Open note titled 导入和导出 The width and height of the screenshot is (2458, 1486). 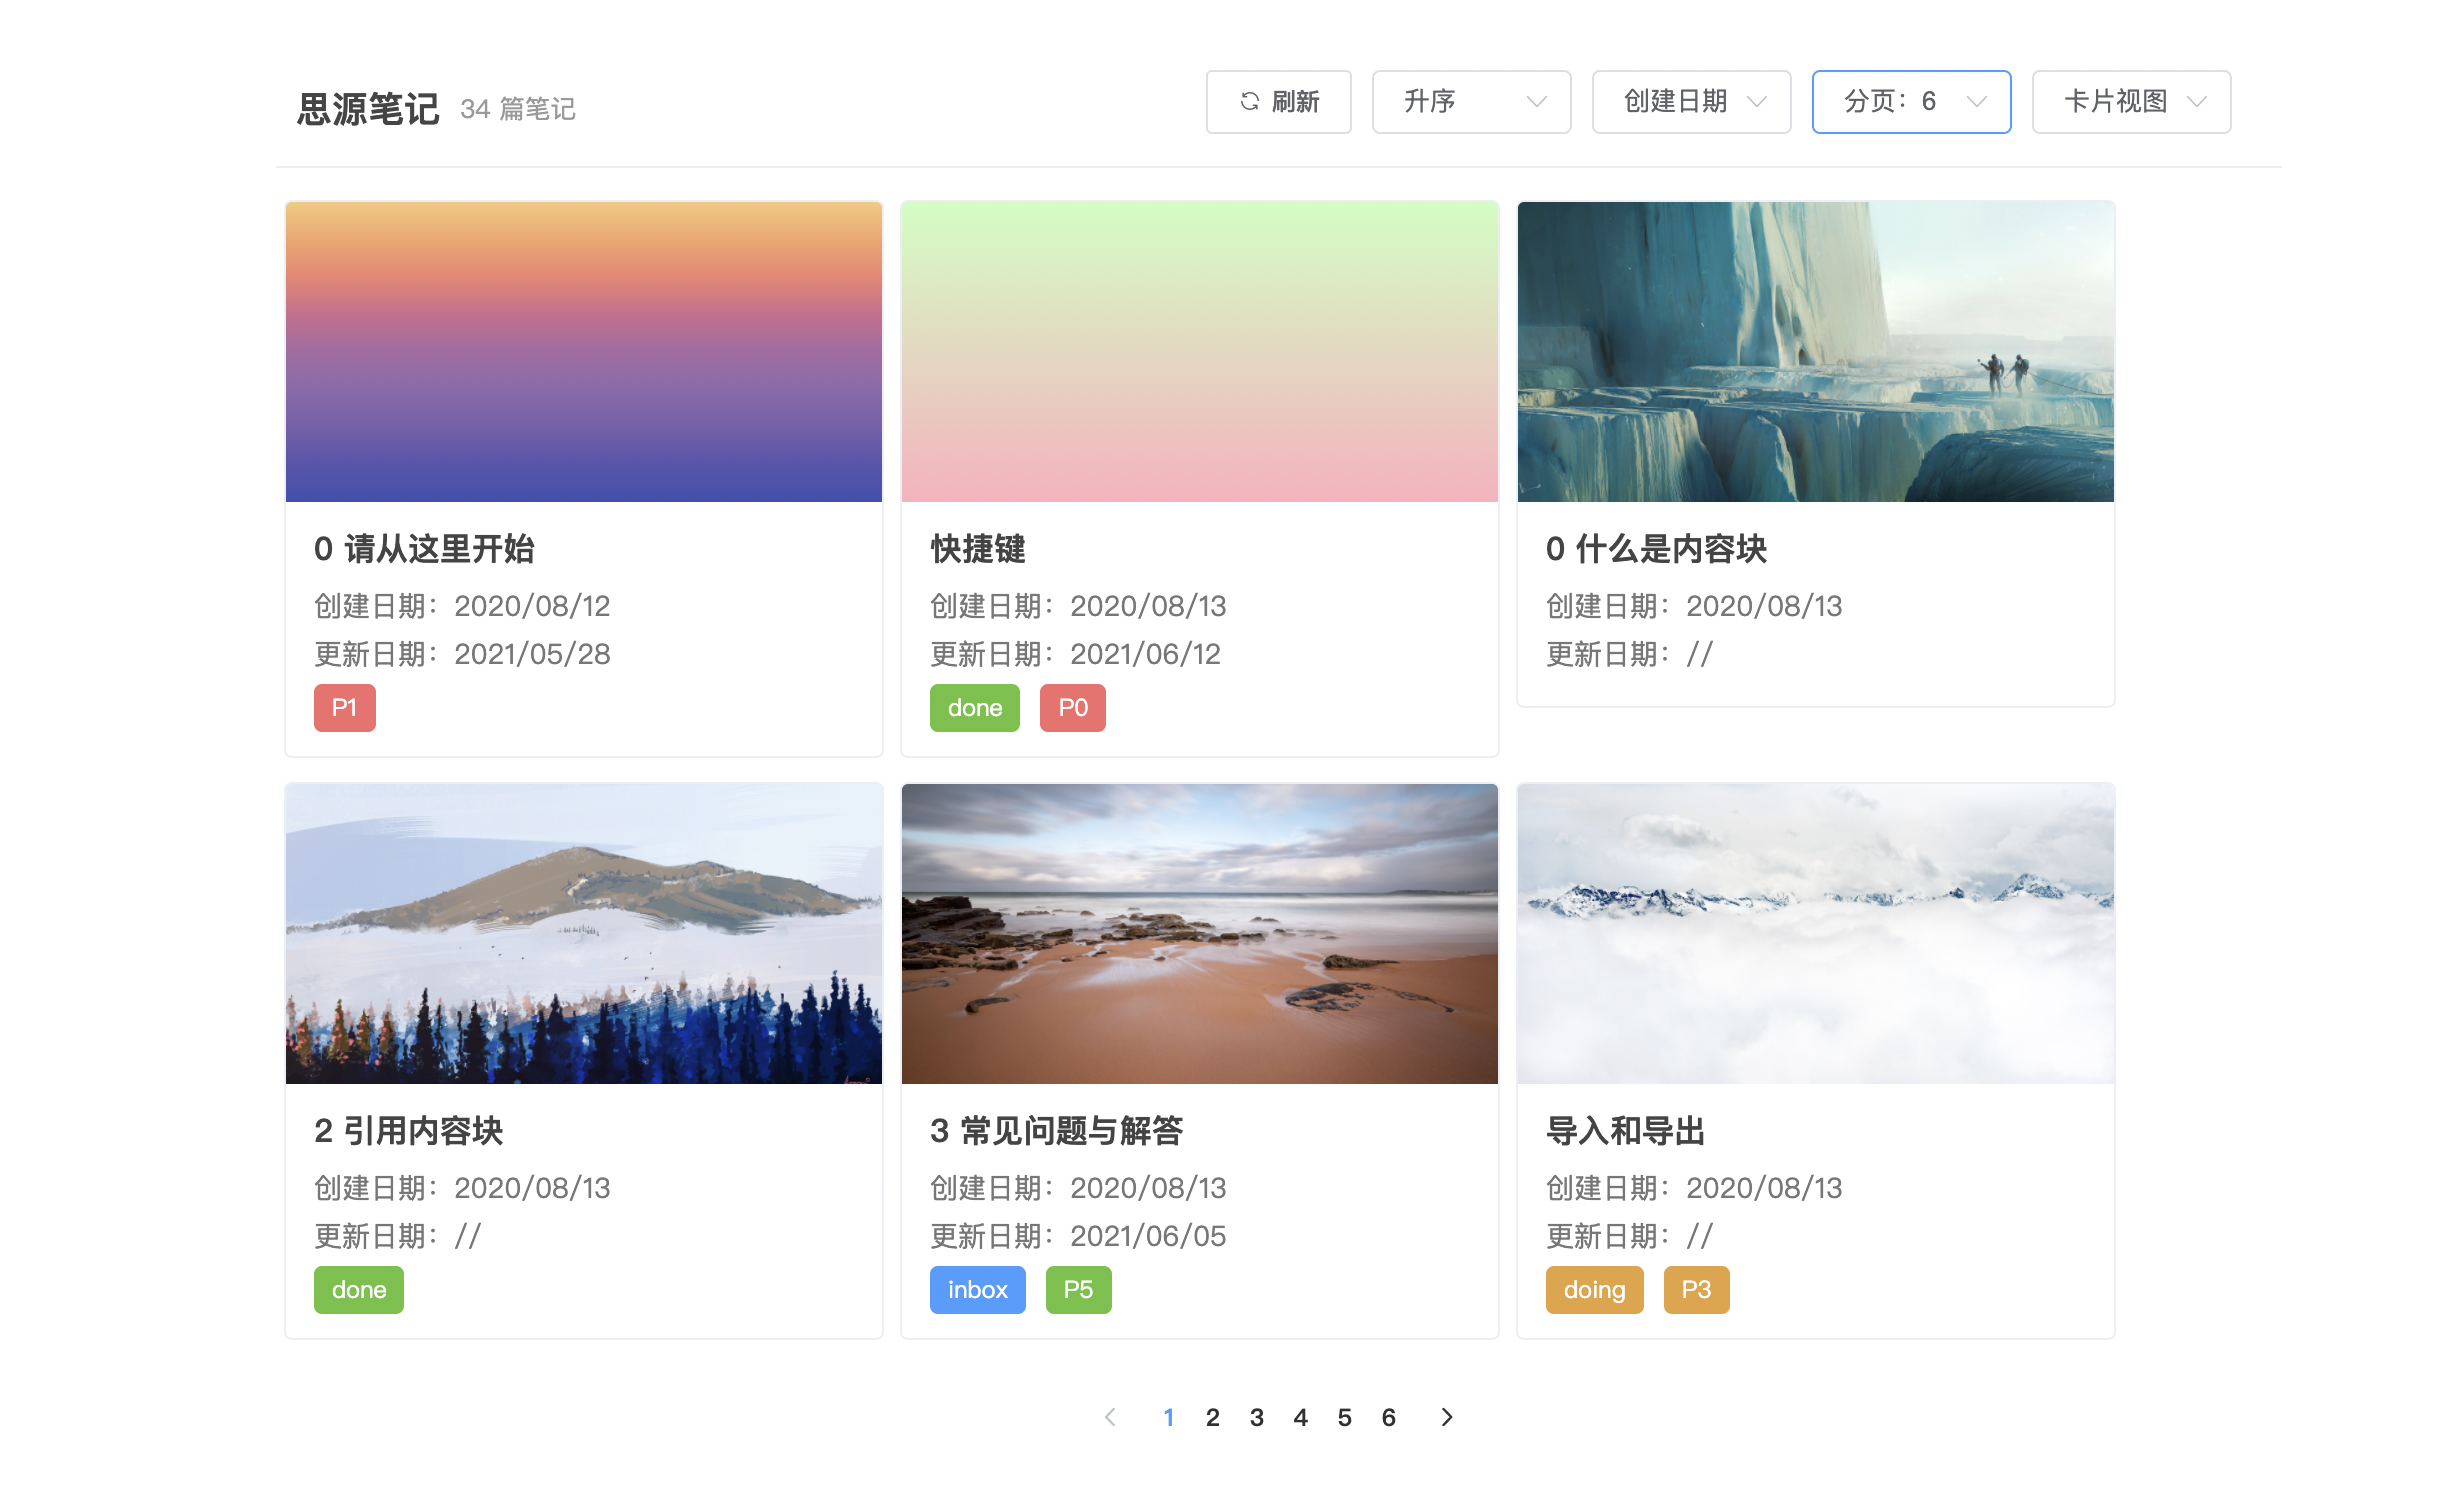[1625, 1131]
